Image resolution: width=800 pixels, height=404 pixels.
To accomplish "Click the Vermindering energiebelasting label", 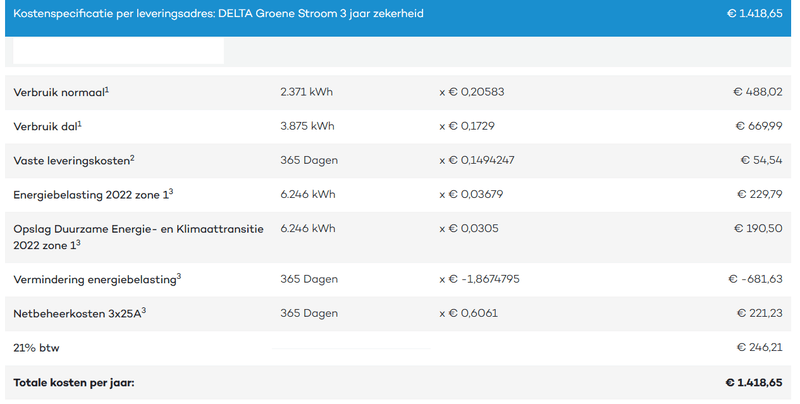I will pyautogui.click(x=93, y=279).
